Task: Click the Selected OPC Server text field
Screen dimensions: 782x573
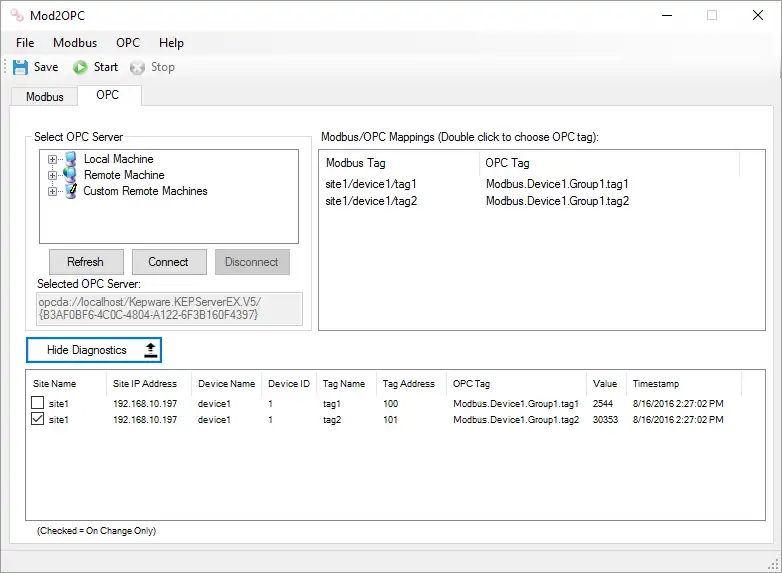Action: [169, 309]
